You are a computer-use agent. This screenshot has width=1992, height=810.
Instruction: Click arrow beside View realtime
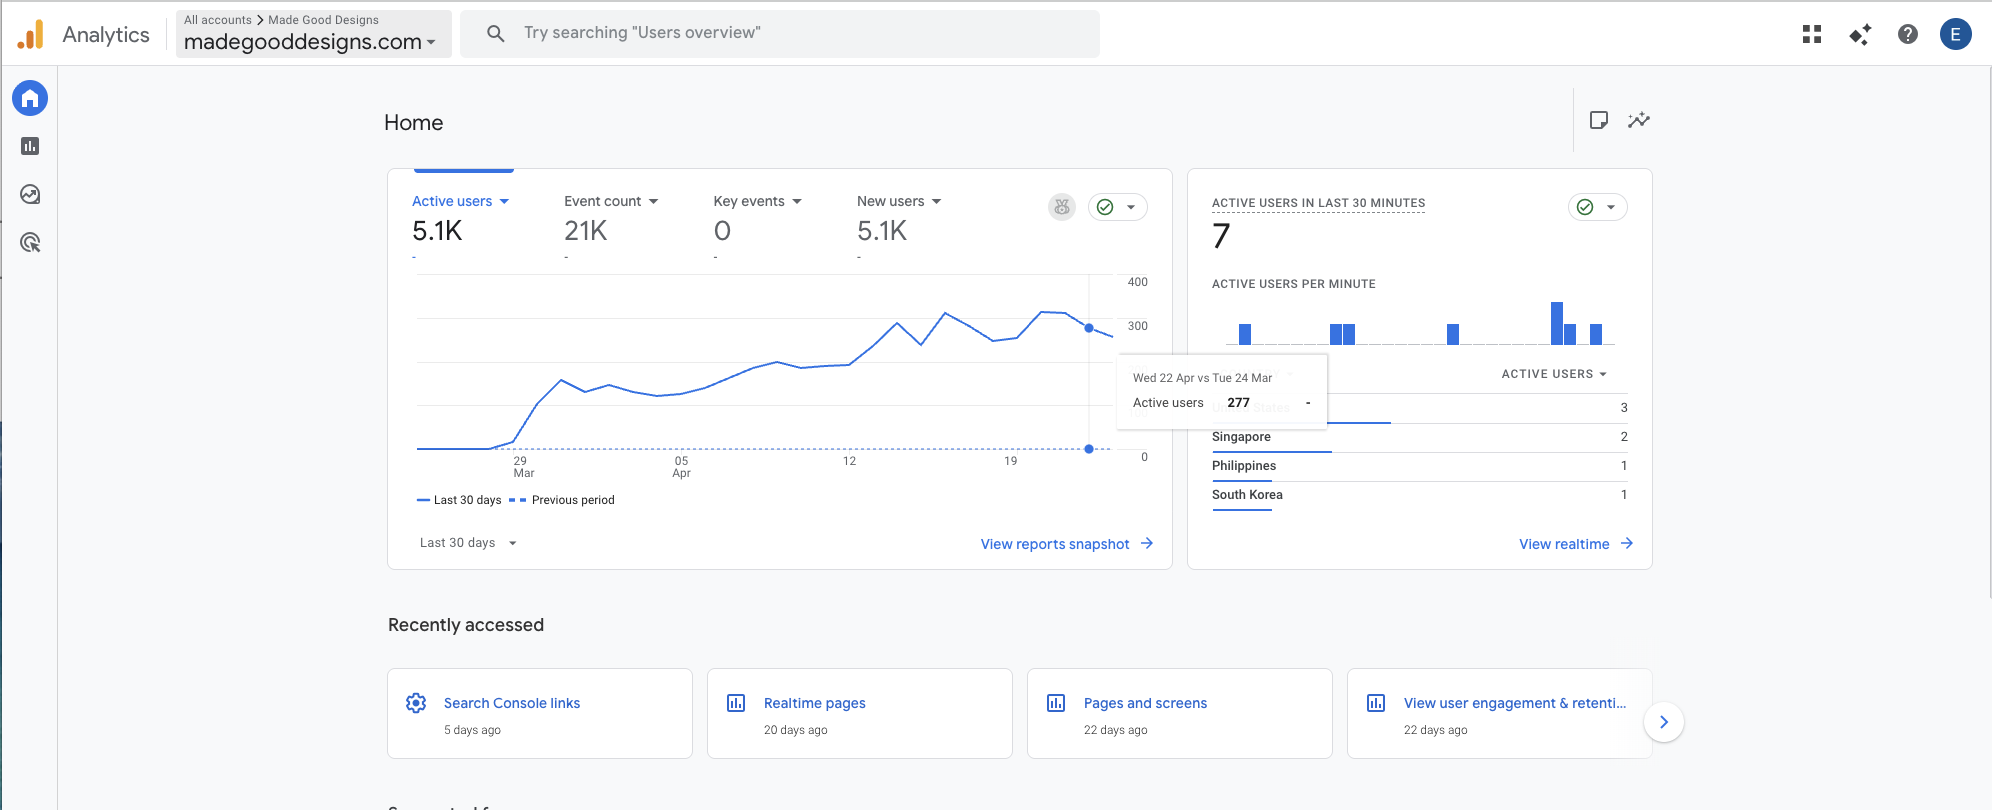[x=1627, y=543]
